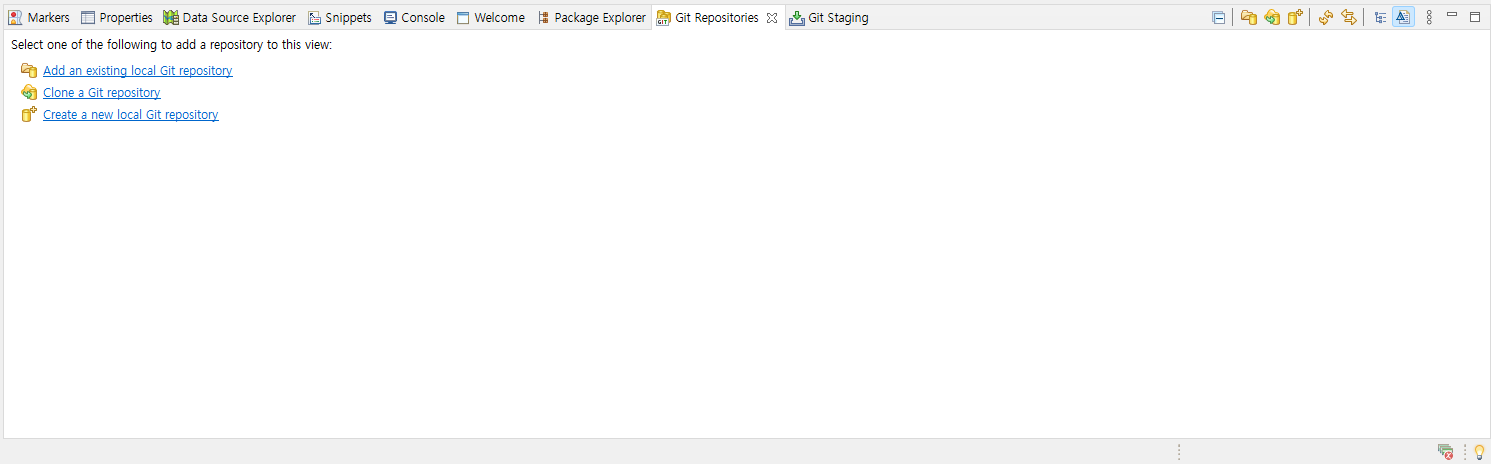Toggle Link with Editor and Selection
This screenshot has height=464, width=1491.
tap(1349, 17)
